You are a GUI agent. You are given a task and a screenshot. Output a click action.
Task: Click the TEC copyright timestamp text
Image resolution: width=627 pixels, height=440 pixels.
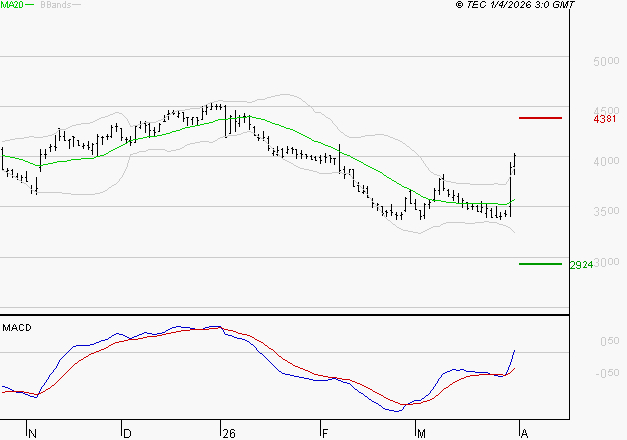[515, 5]
